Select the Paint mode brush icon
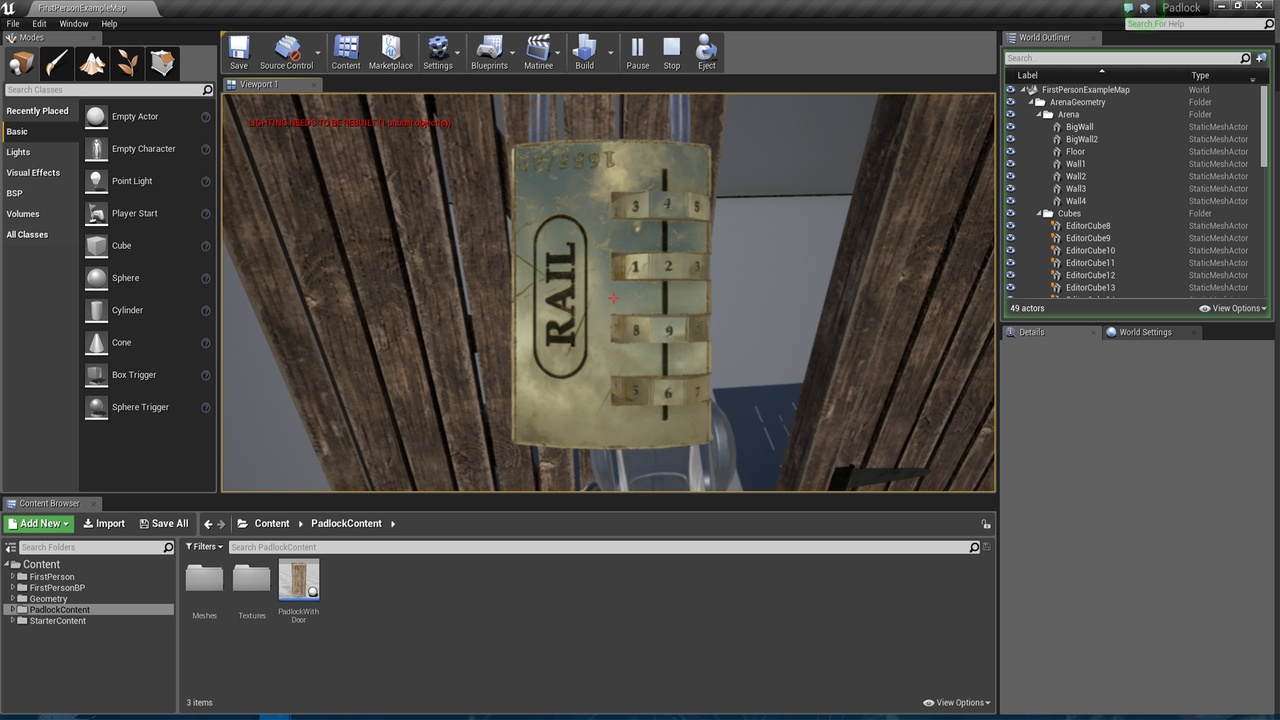The height and width of the screenshot is (720, 1280). pos(57,63)
